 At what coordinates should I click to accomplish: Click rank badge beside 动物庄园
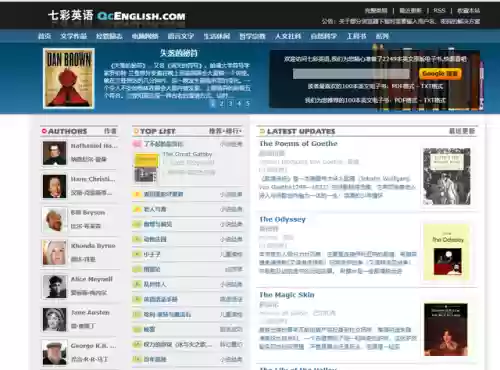137,239
